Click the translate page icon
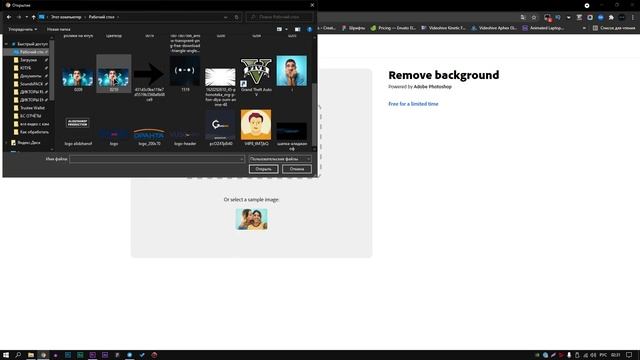The image size is (640, 360). (523, 18)
